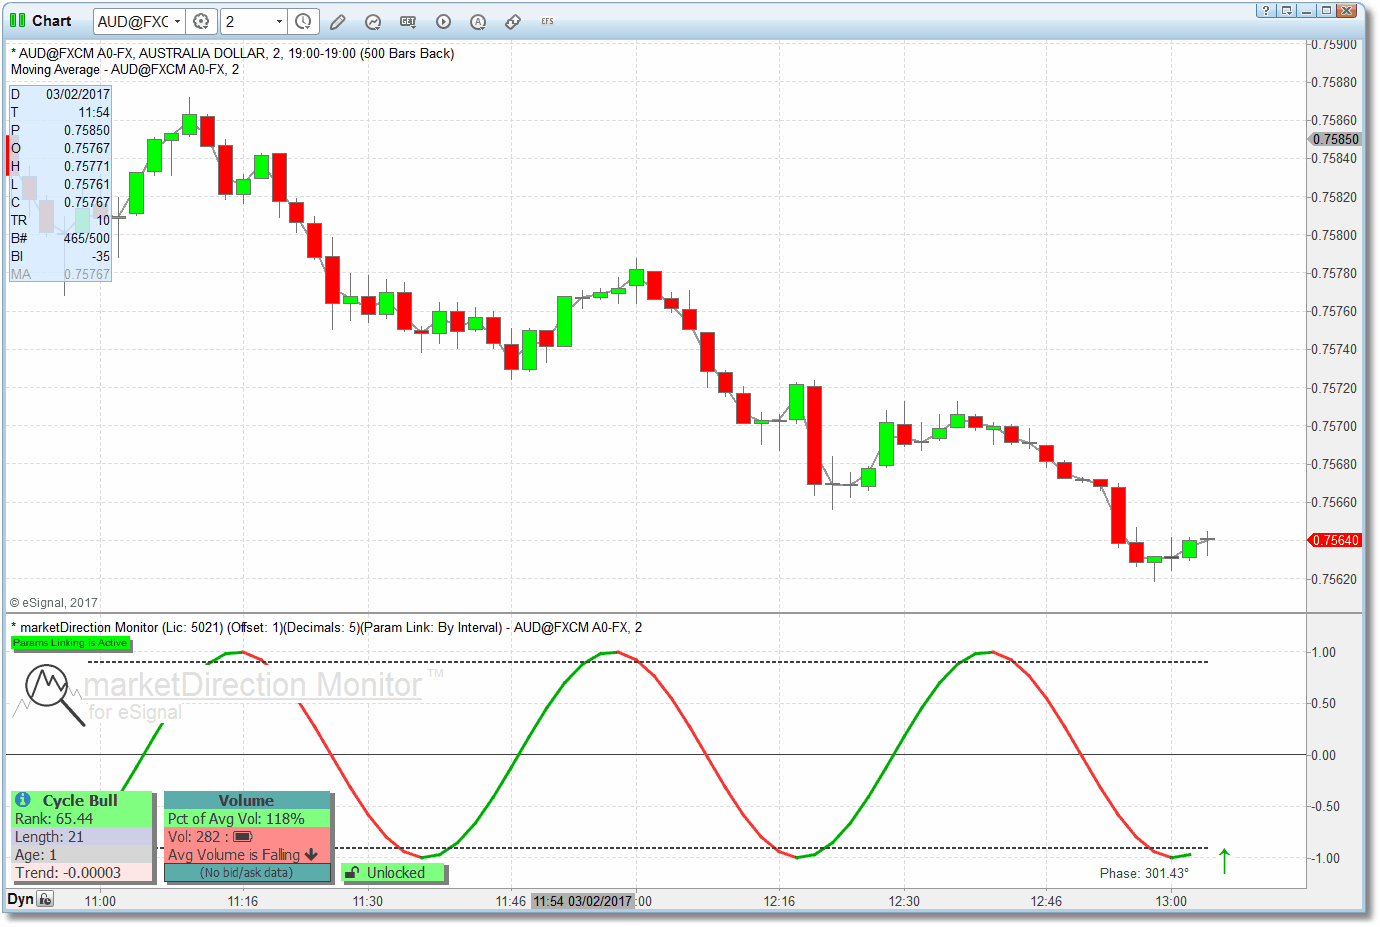
Task: Click the Dyn scaling lock icon
Action: point(45,899)
